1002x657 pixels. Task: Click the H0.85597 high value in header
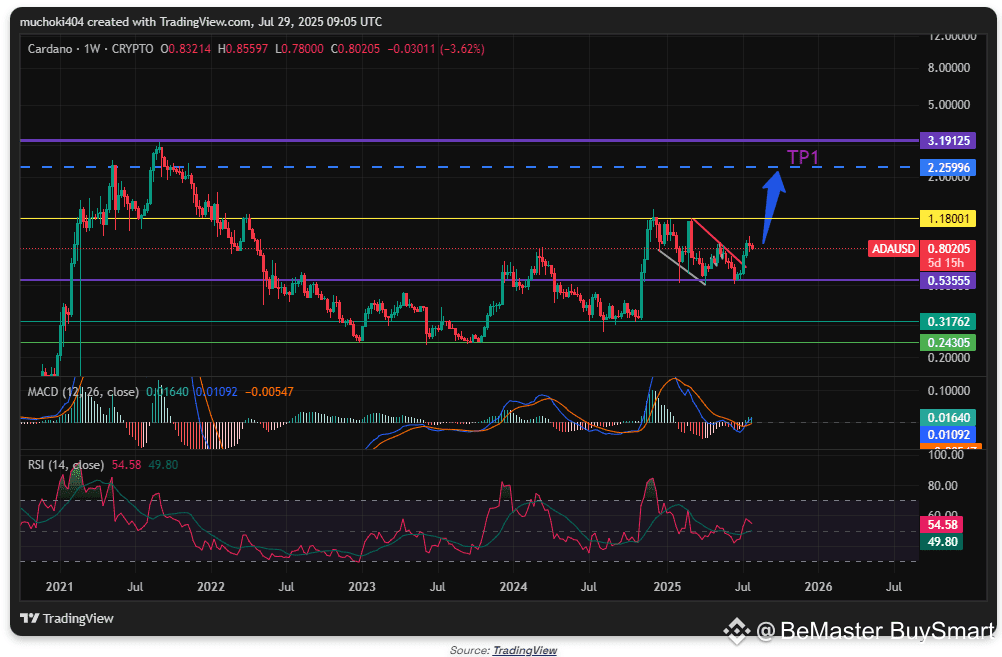click(x=243, y=49)
